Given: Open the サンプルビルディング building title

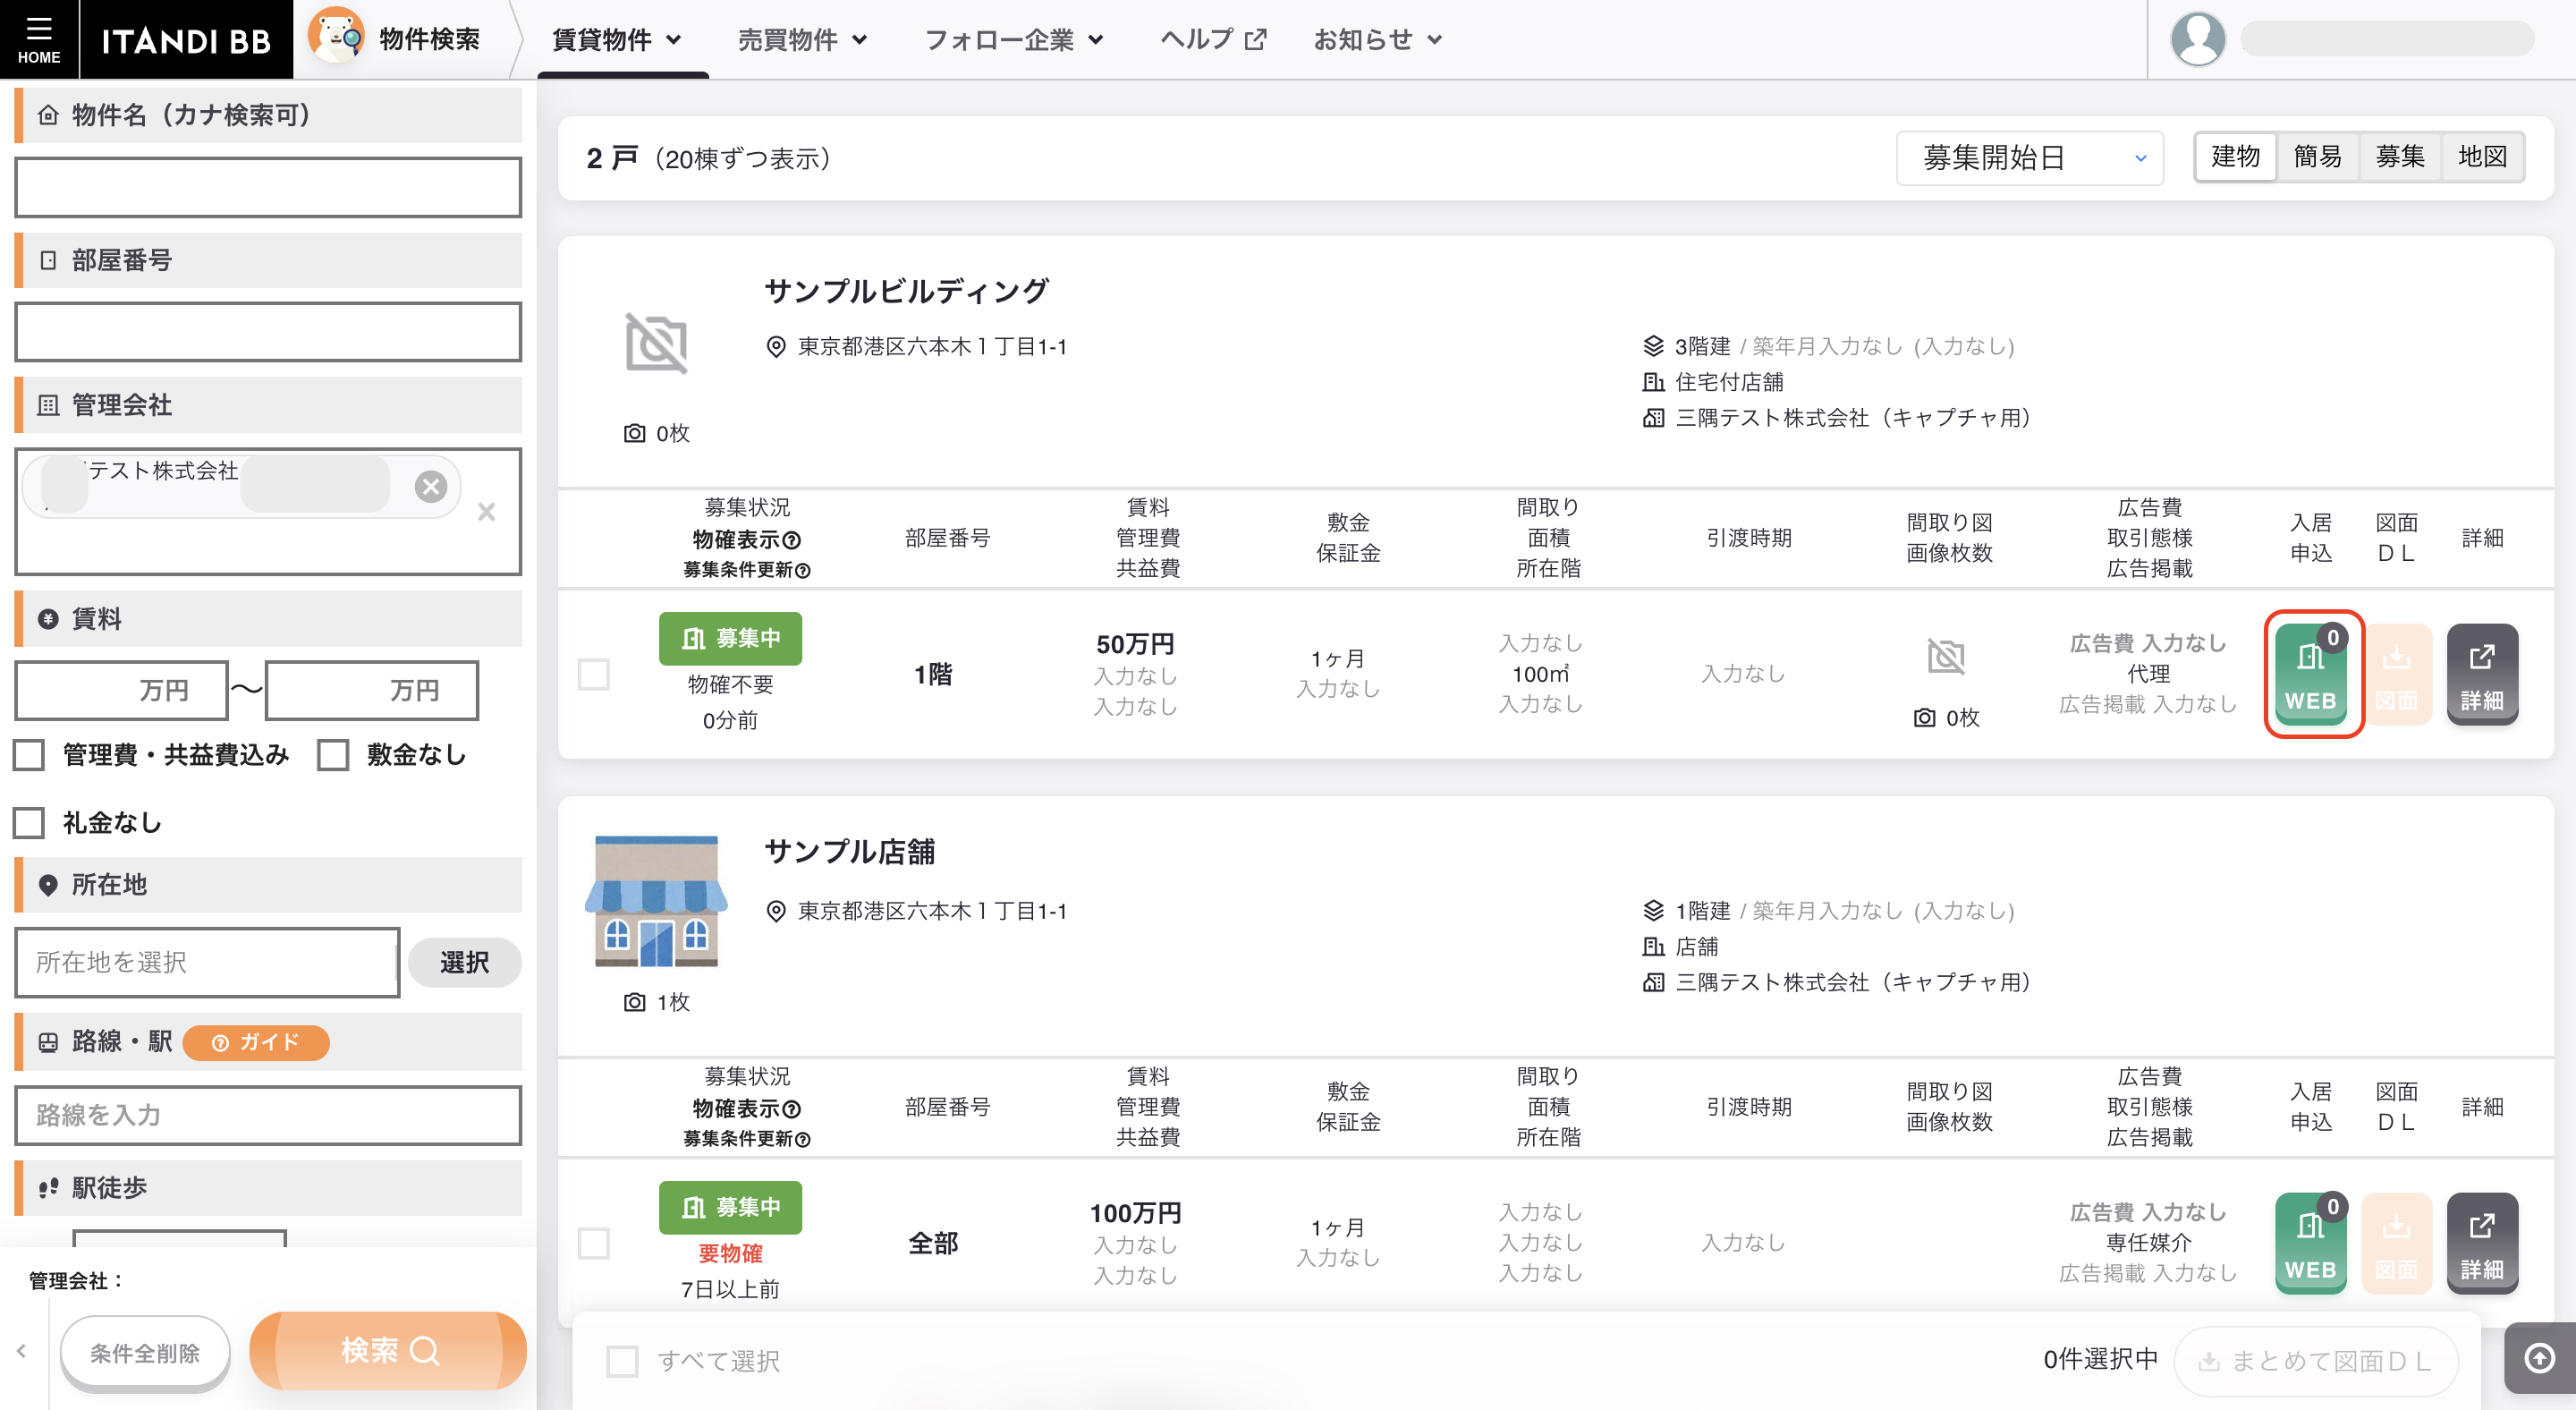Looking at the screenshot, I should click(906, 291).
